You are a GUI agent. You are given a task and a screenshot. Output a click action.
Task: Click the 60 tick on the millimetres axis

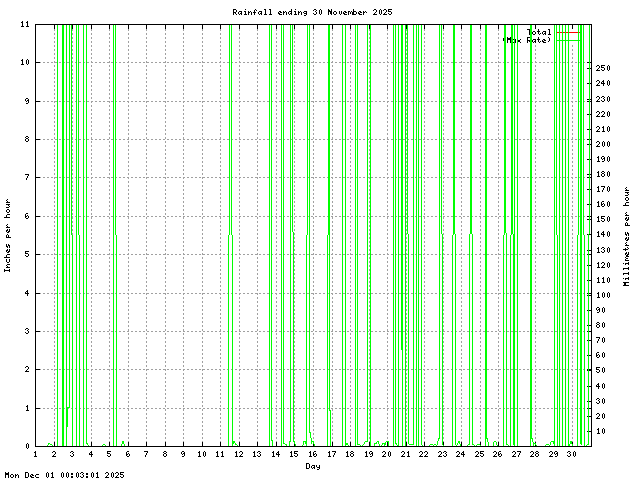(x=601, y=355)
